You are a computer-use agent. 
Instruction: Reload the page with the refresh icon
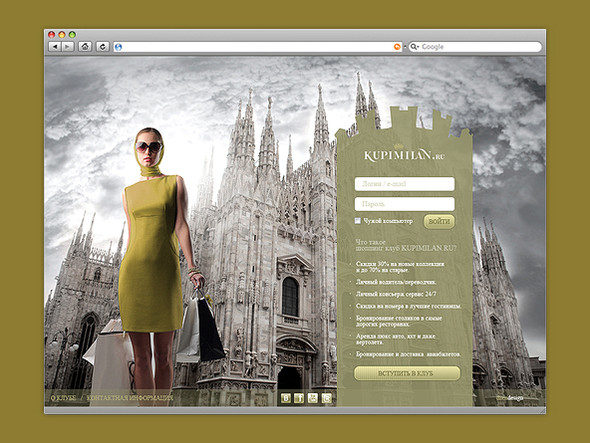pyautogui.click(x=102, y=47)
